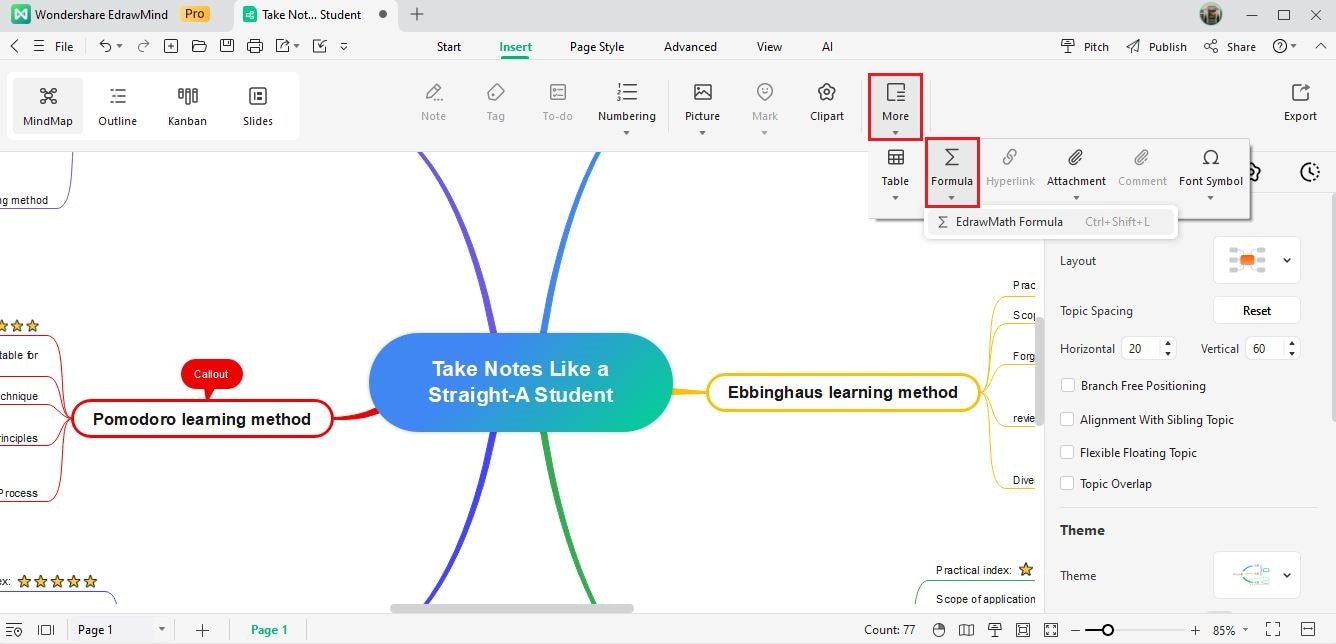
Task: Click the Reset topic spacing button
Action: tap(1257, 311)
